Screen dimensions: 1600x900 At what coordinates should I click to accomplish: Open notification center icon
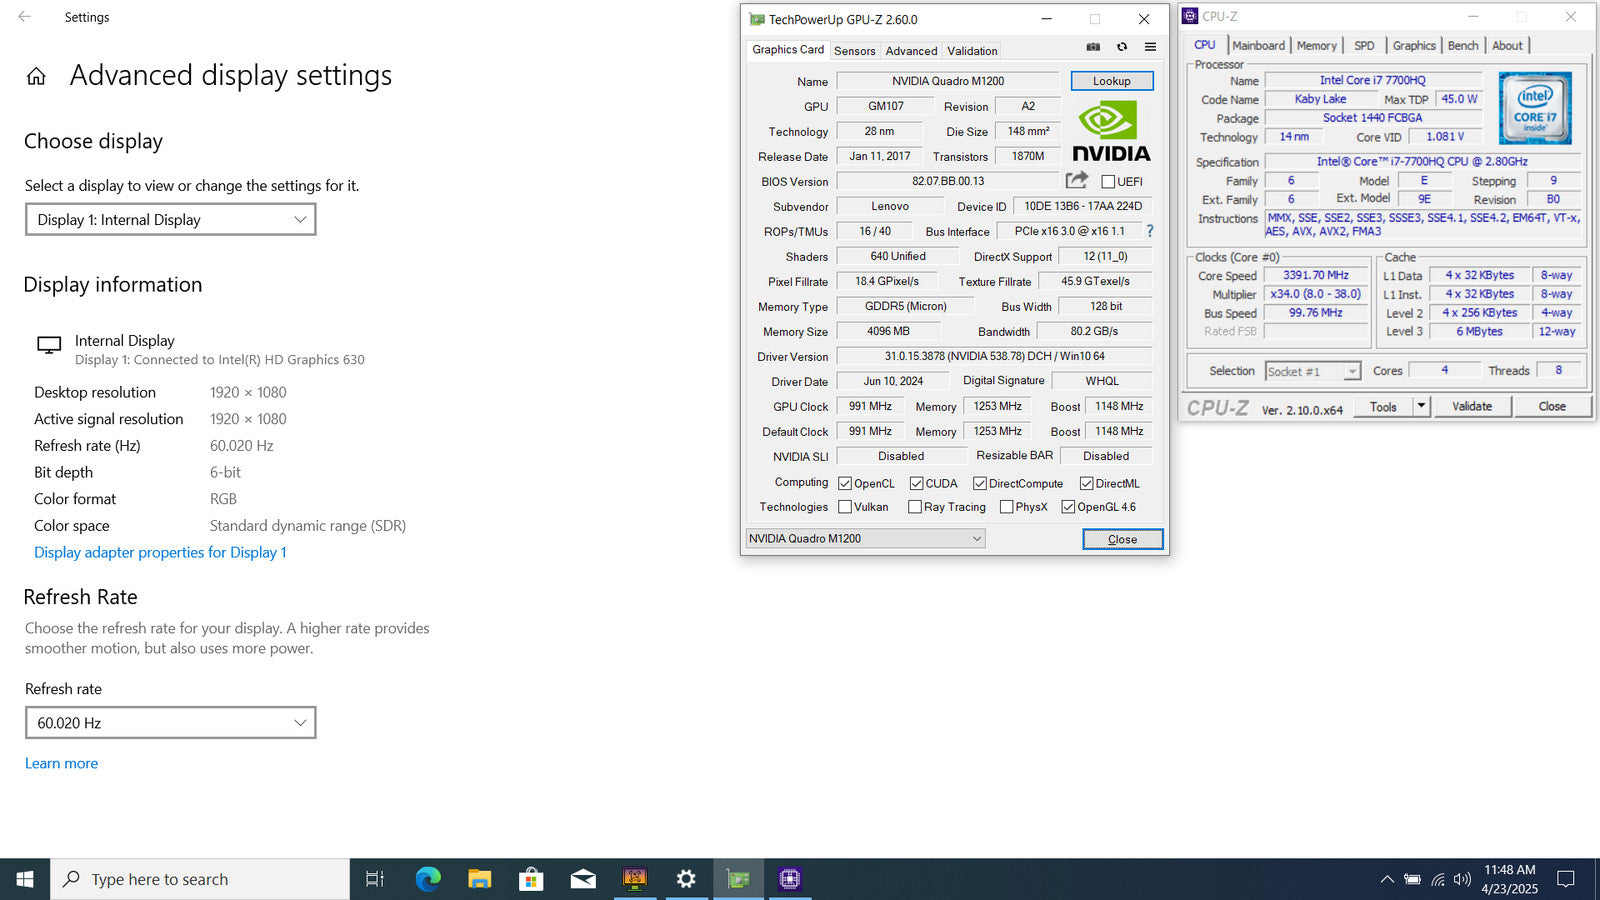(x=1566, y=880)
